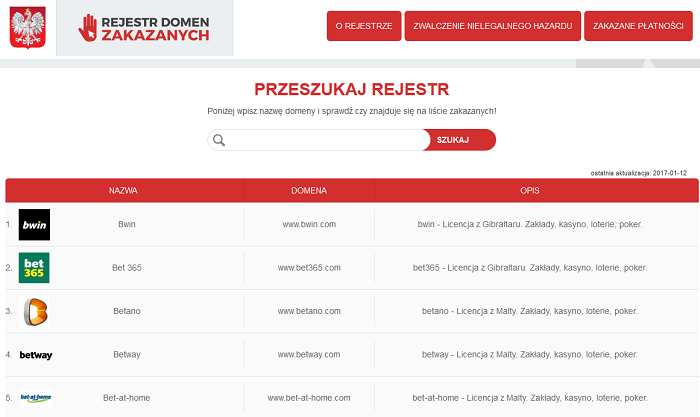Open ZAKAZANE PŁATNOŚCI page
This screenshot has height=417, width=700.
coord(638,26)
